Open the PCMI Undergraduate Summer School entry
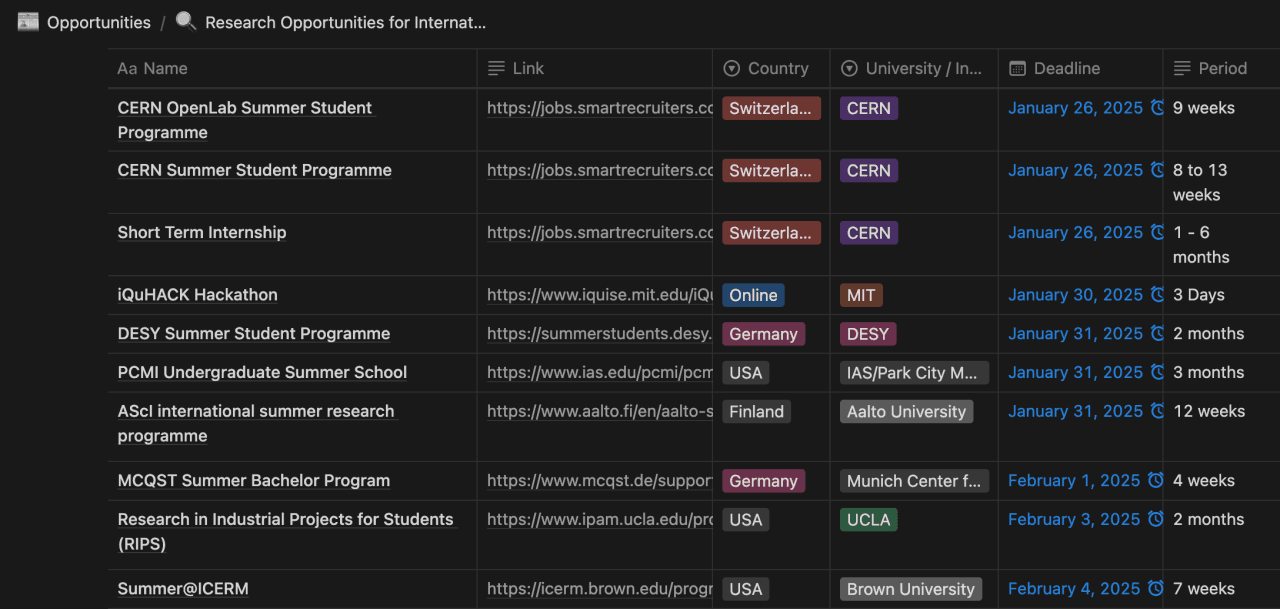 (262, 373)
